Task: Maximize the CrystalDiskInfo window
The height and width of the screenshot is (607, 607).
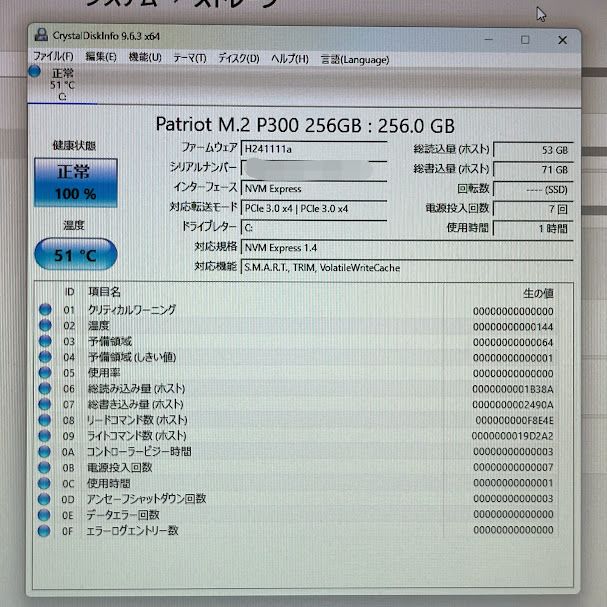Action: (525, 40)
